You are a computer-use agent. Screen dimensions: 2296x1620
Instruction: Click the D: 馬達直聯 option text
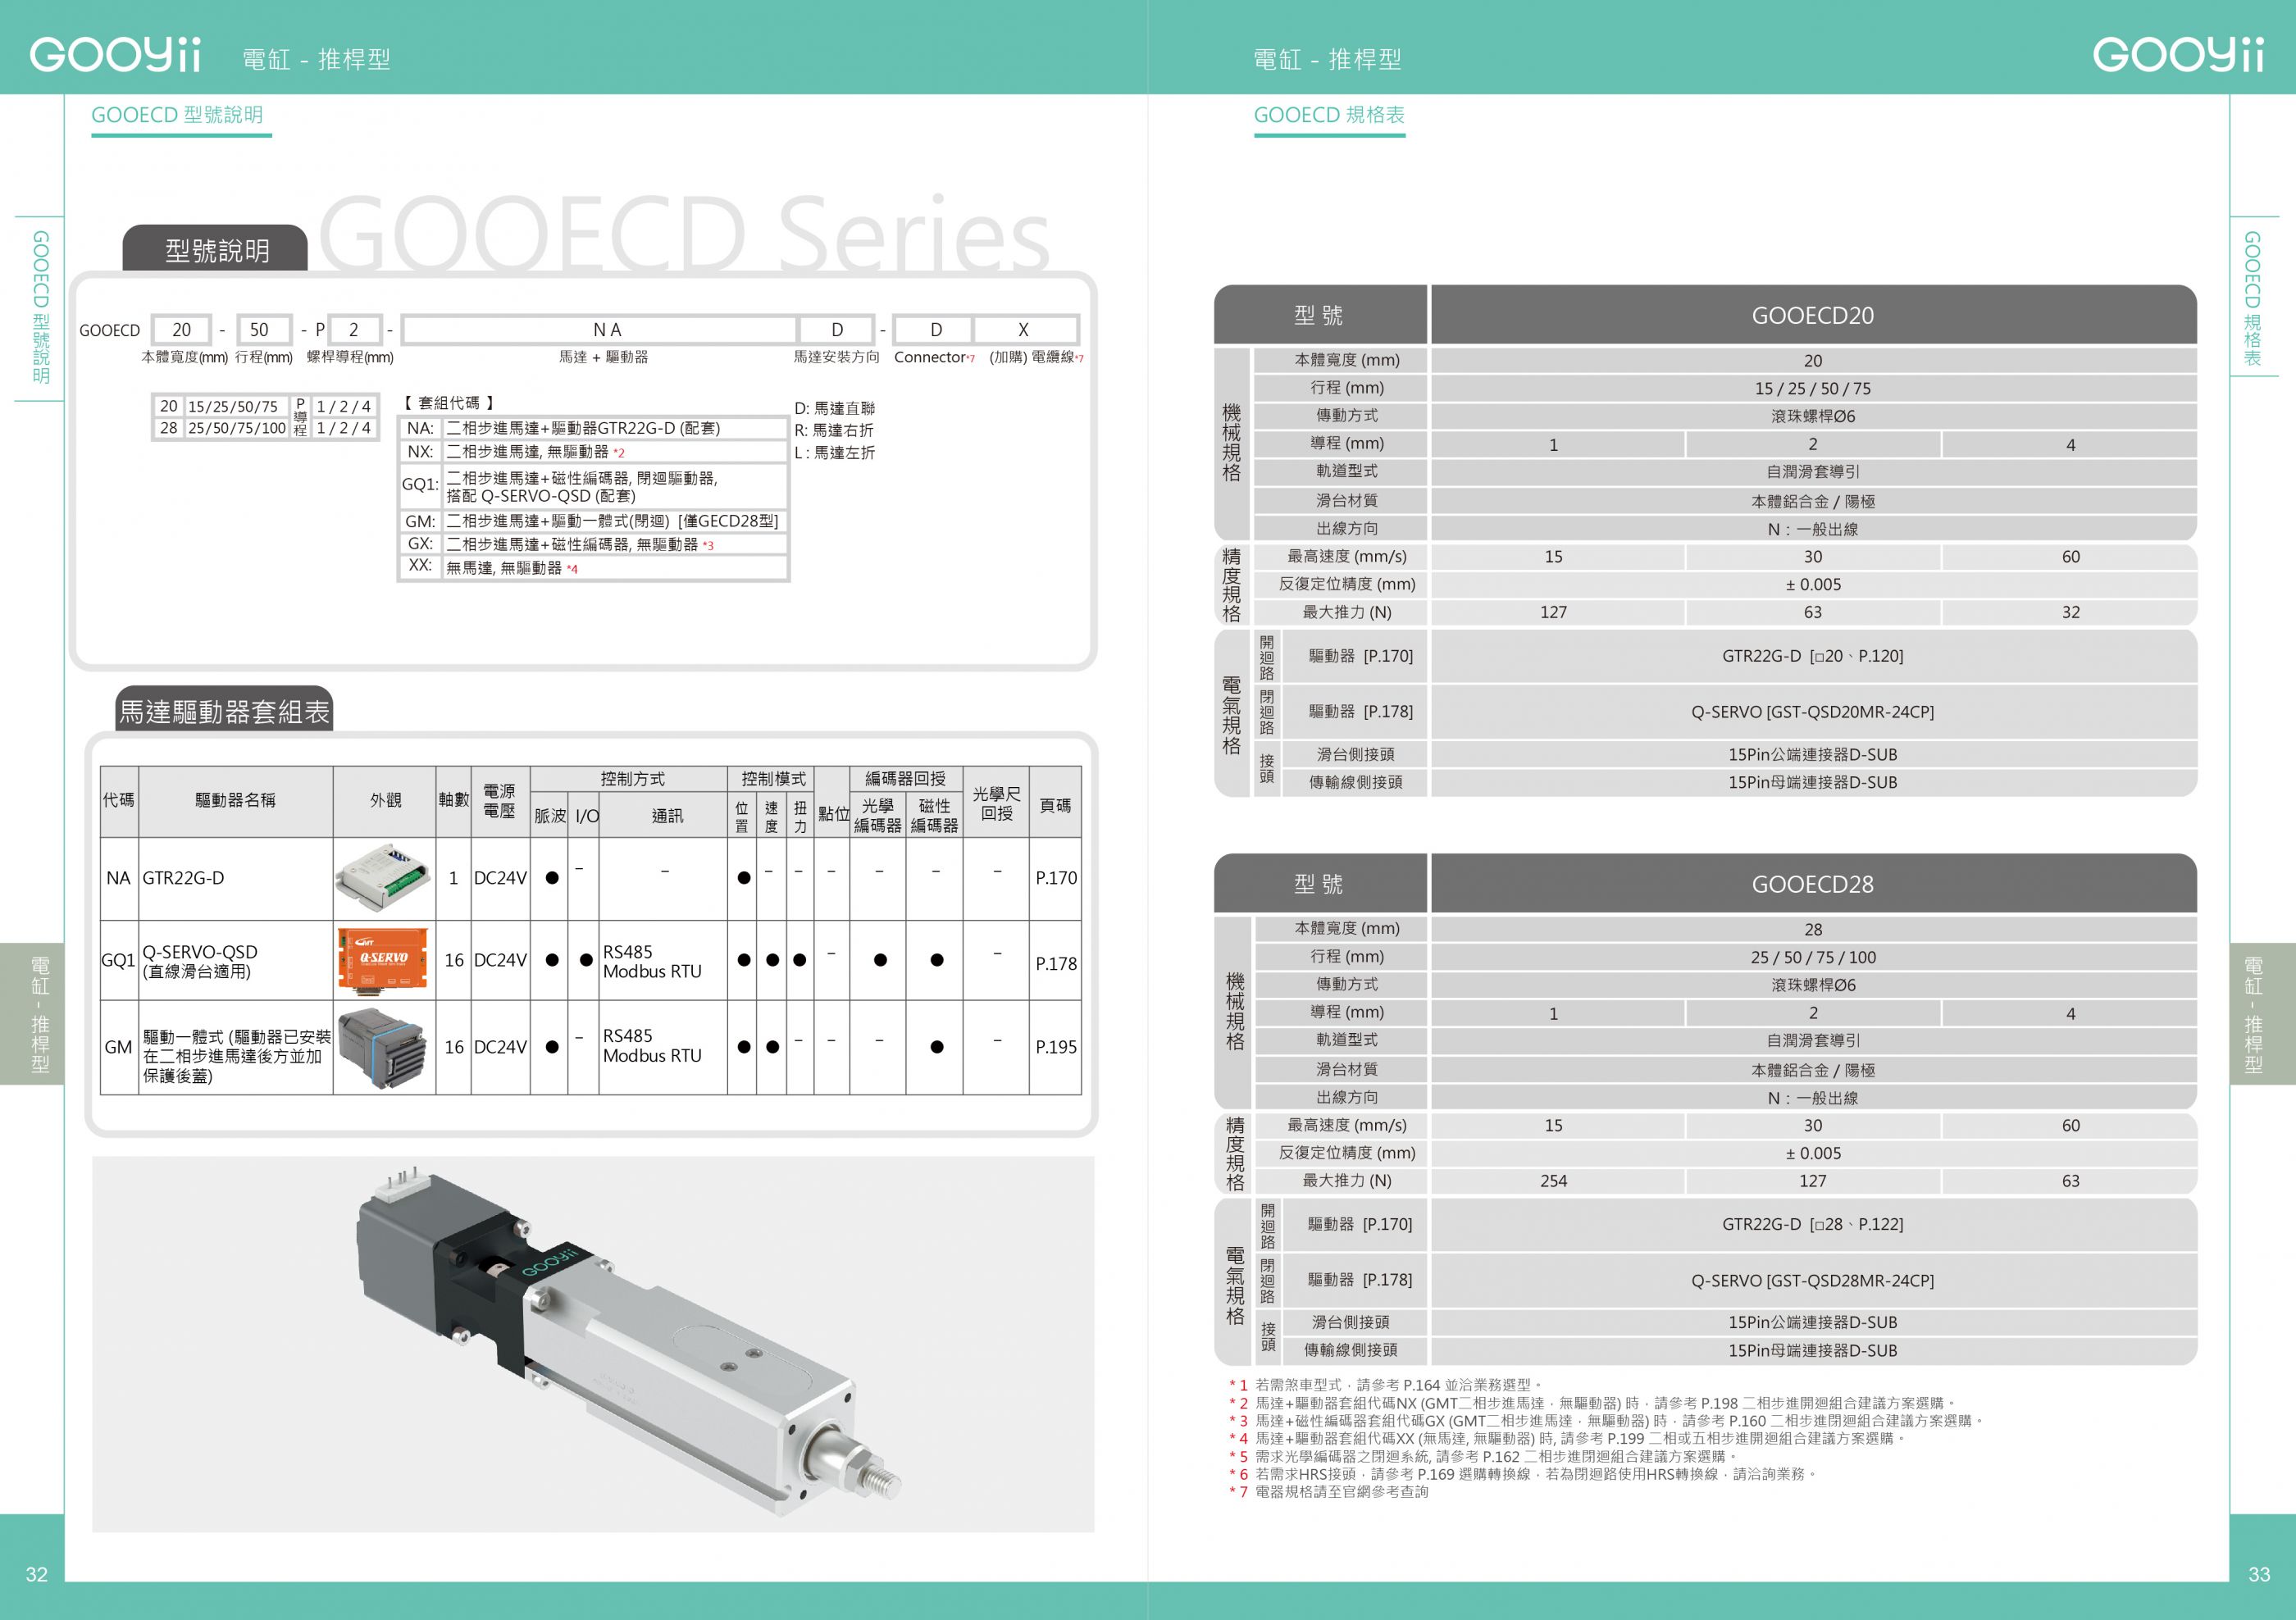835,408
